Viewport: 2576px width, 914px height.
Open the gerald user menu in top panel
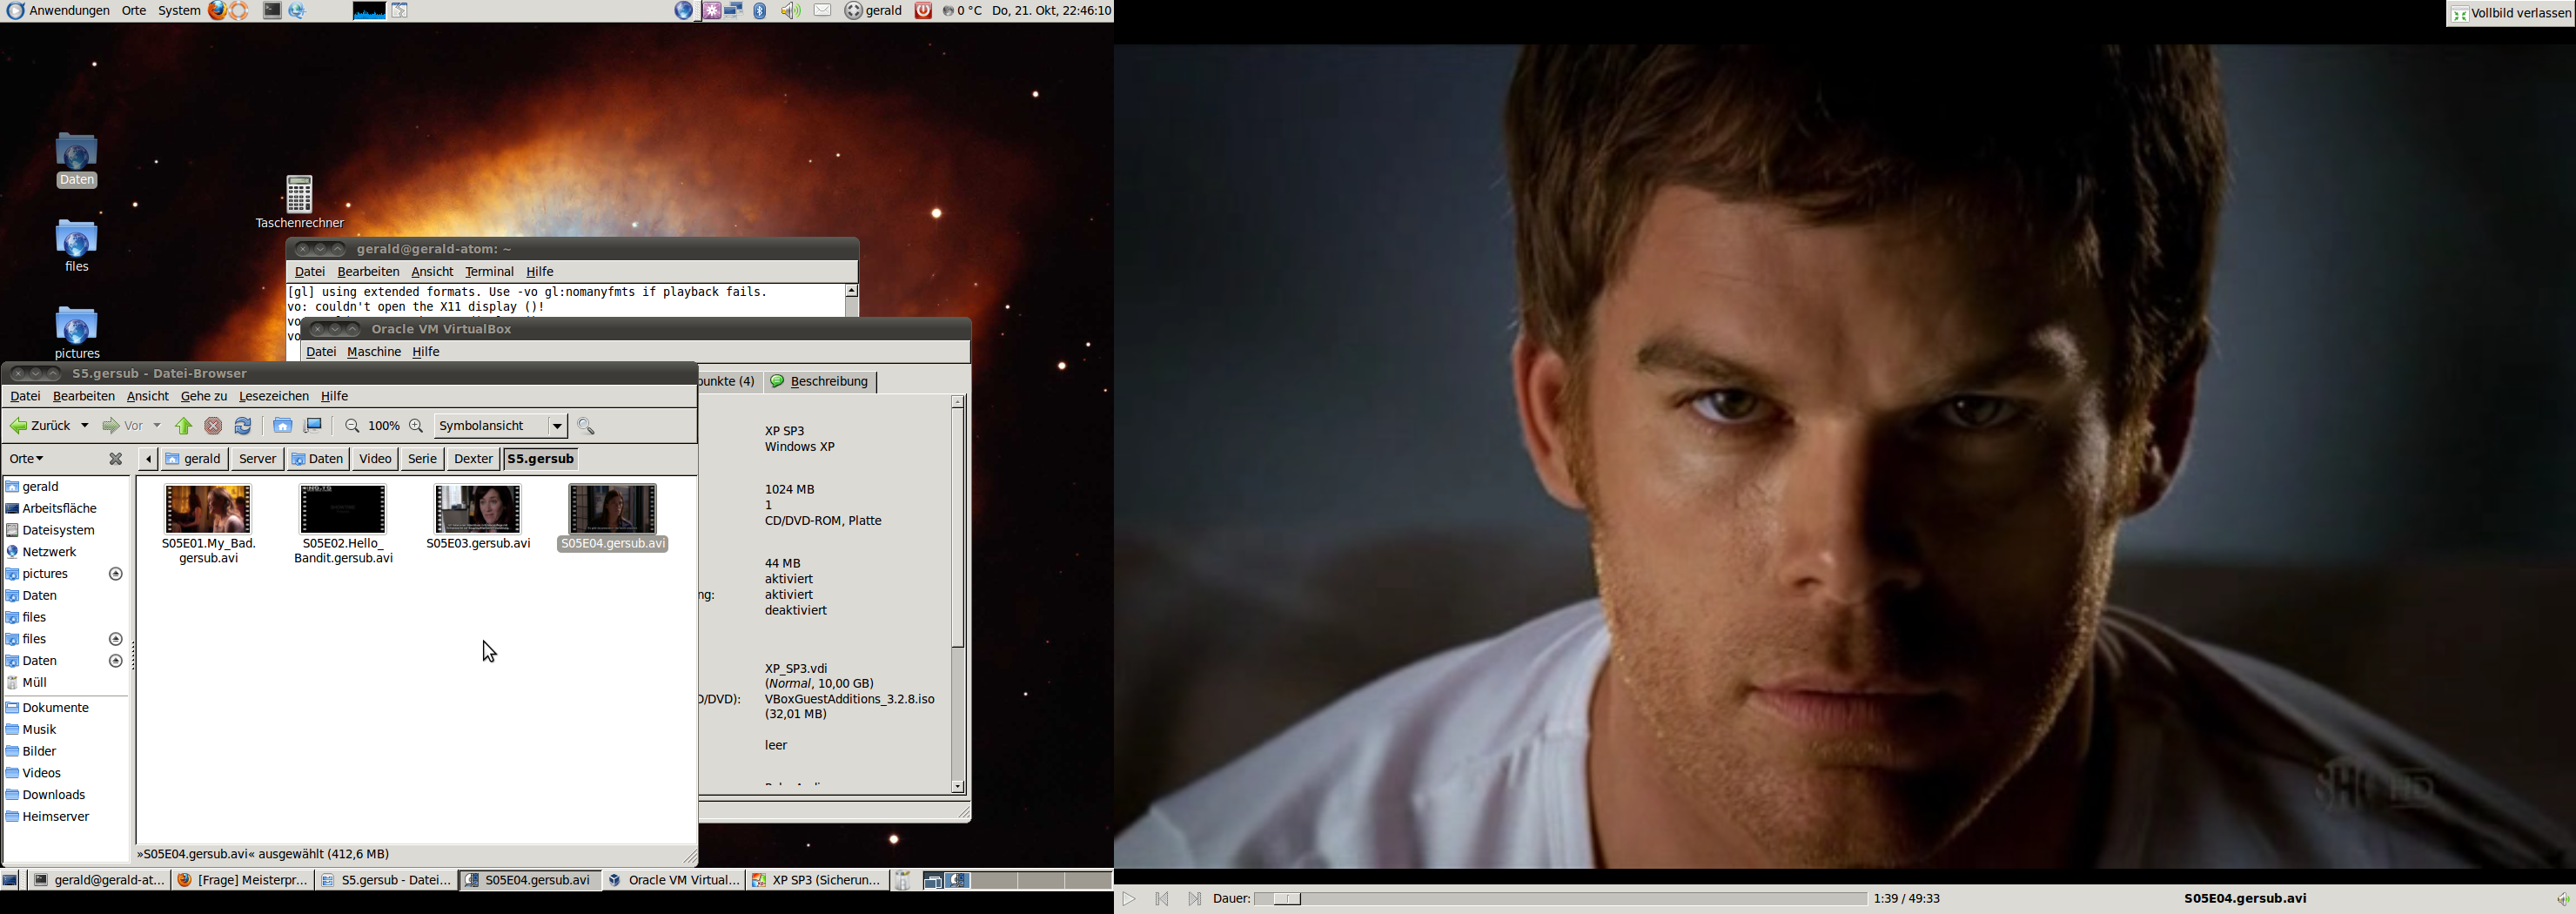[873, 11]
